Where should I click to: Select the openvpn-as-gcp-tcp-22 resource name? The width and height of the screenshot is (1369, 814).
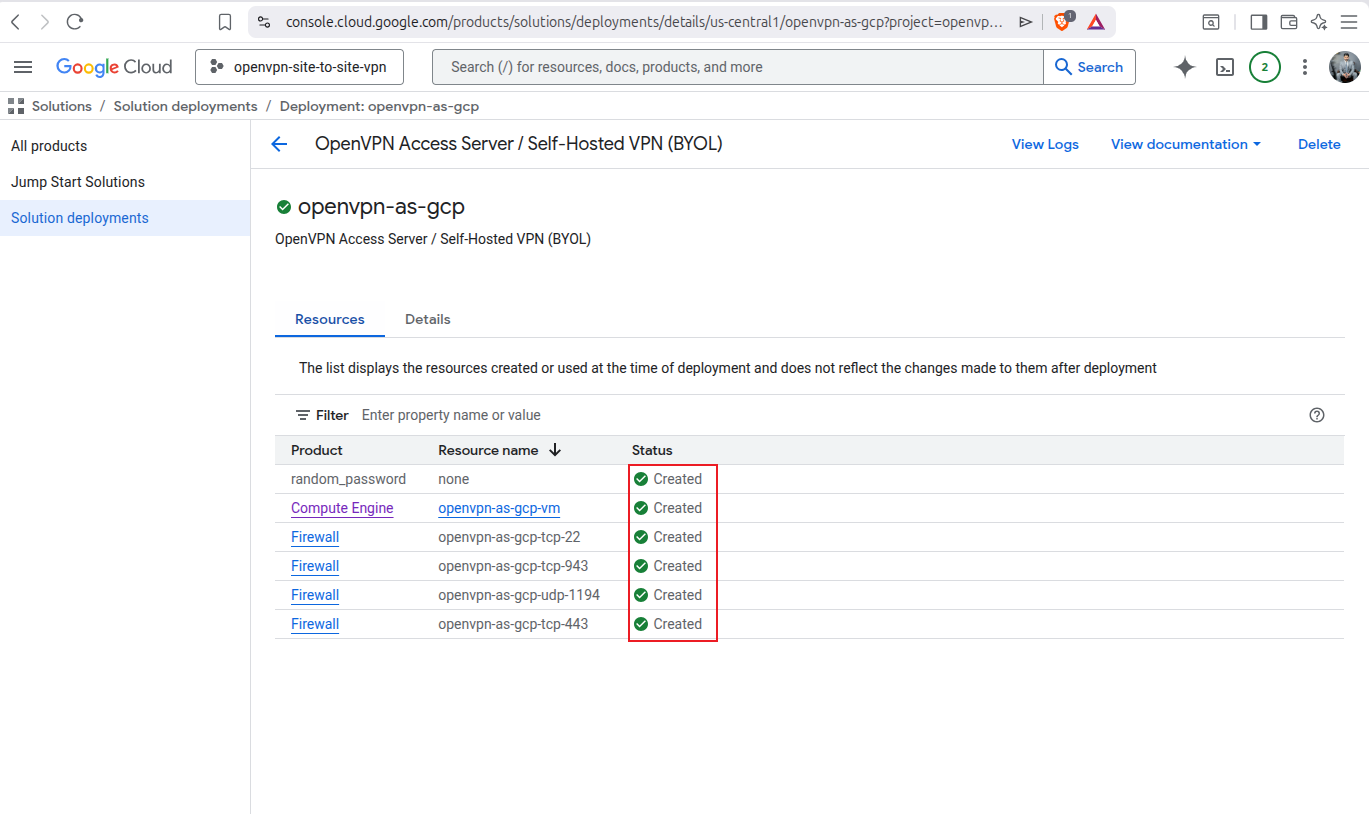click(509, 537)
